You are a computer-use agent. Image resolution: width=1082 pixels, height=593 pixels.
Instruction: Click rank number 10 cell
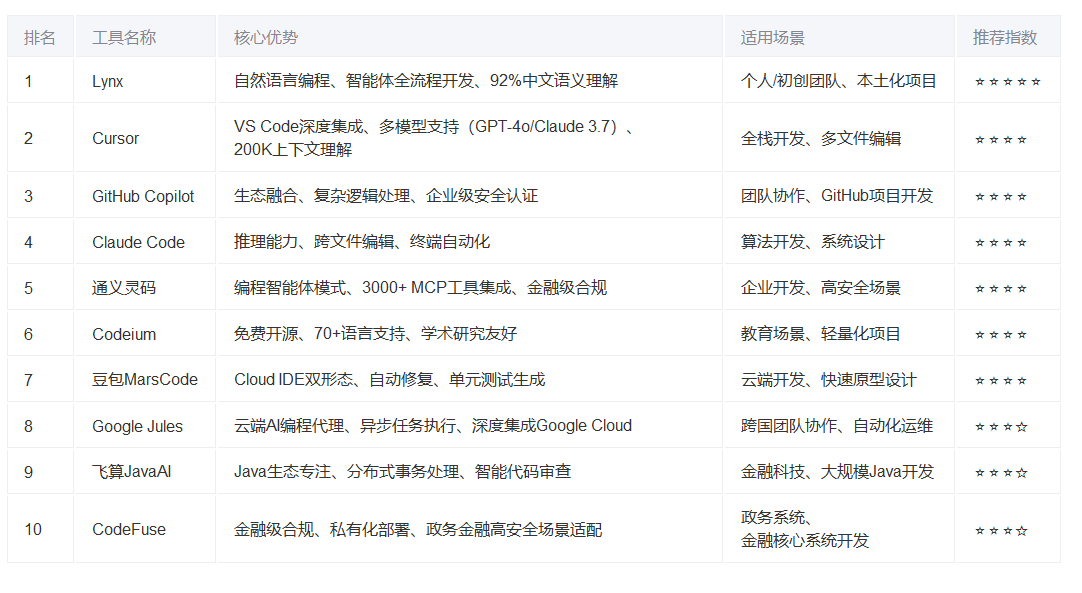40,529
